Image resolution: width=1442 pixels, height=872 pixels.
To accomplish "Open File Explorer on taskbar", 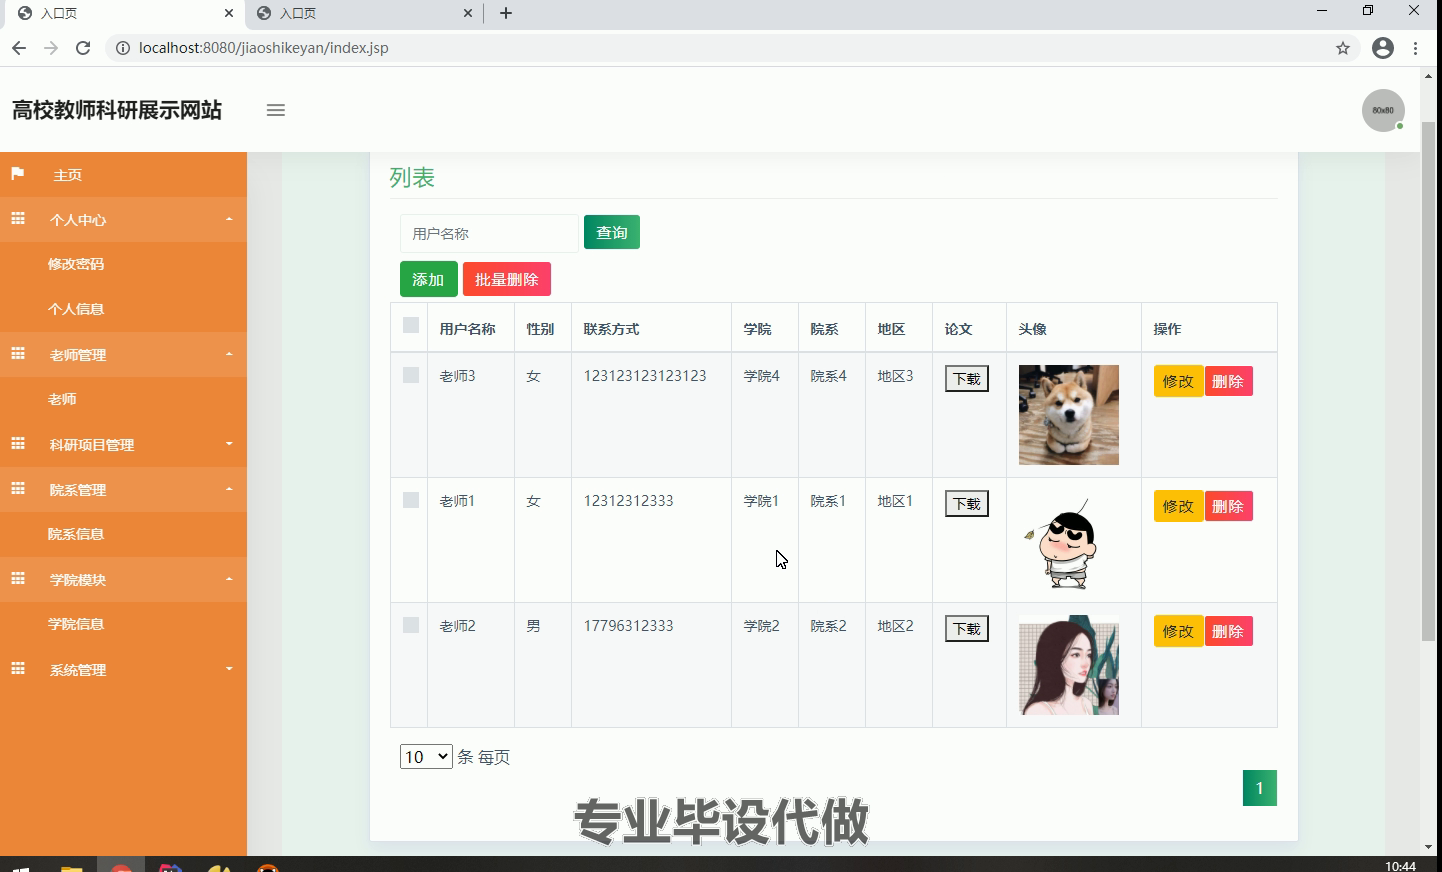I will 71,867.
